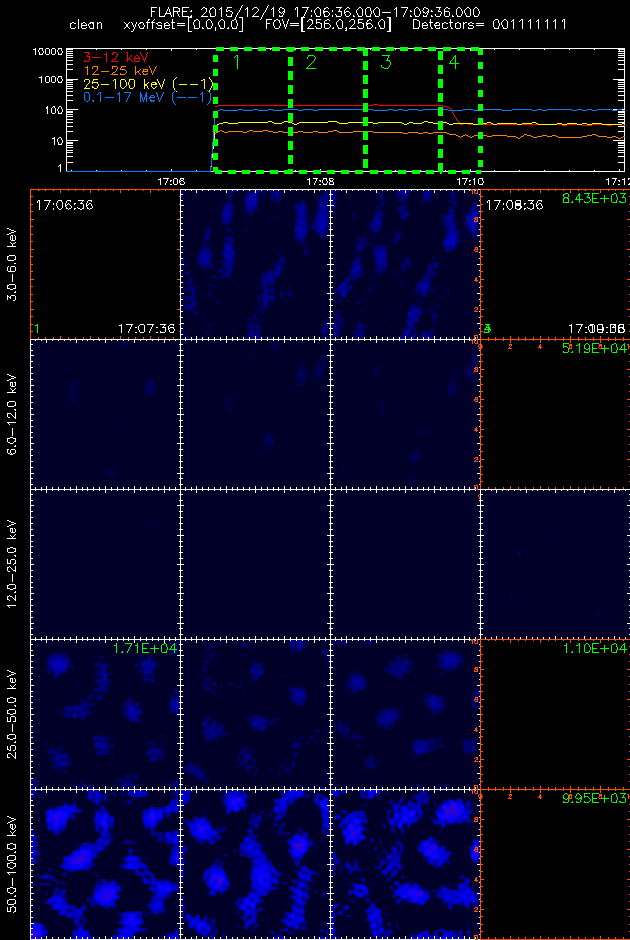Open the 25.0-50.0 keV image for interval 1
Screen dimensions: 630x940
(x=105, y=714)
